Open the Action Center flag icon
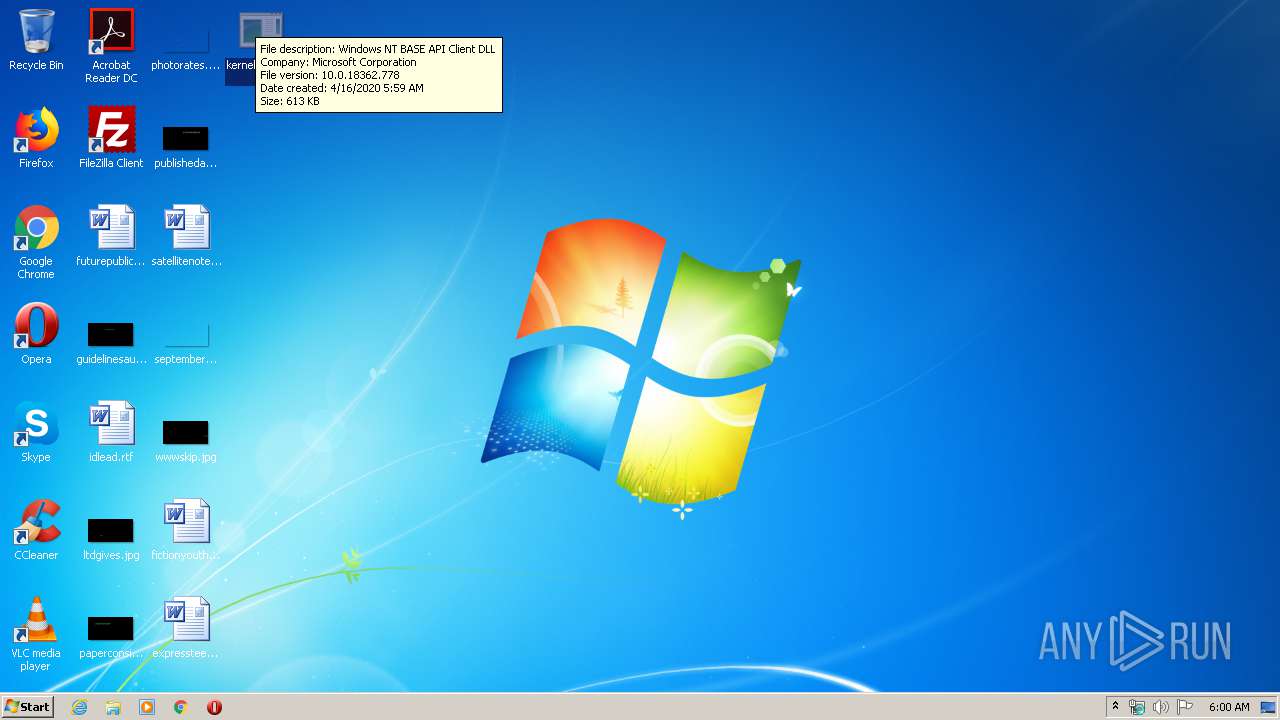This screenshot has width=1280, height=720. [1185, 707]
